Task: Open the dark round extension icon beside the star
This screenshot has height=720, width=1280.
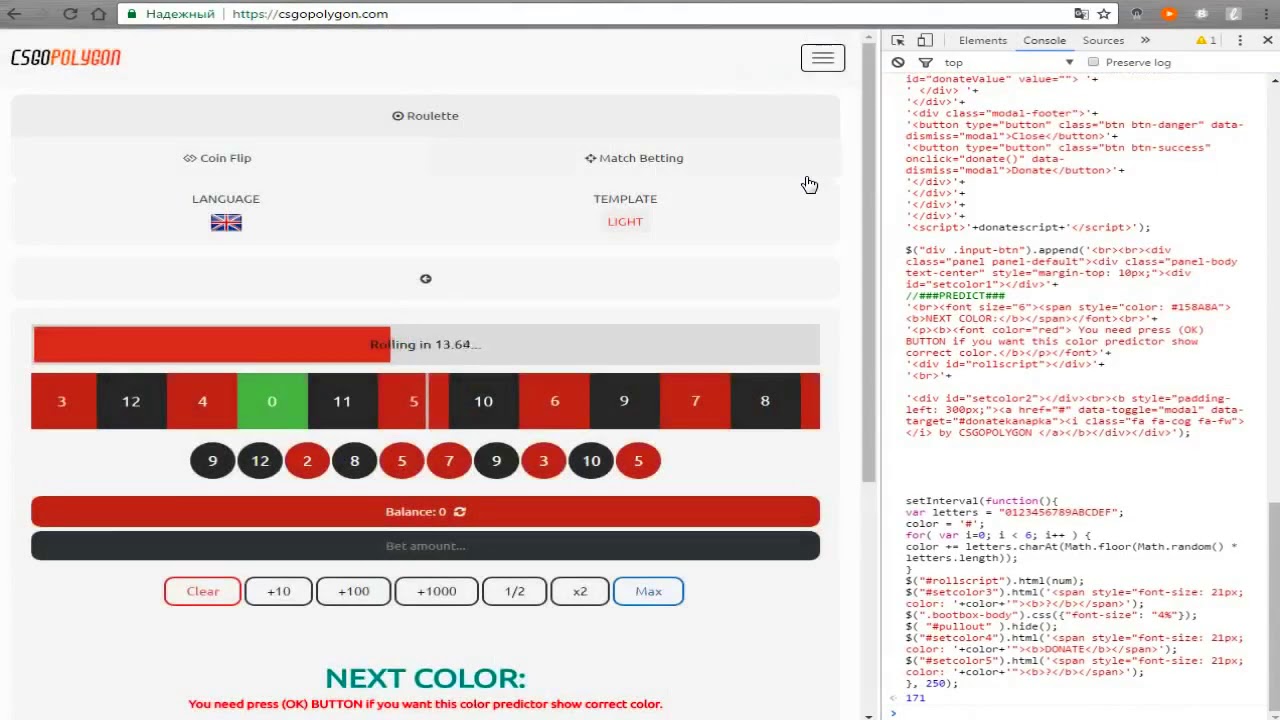Action: (x=1137, y=14)
